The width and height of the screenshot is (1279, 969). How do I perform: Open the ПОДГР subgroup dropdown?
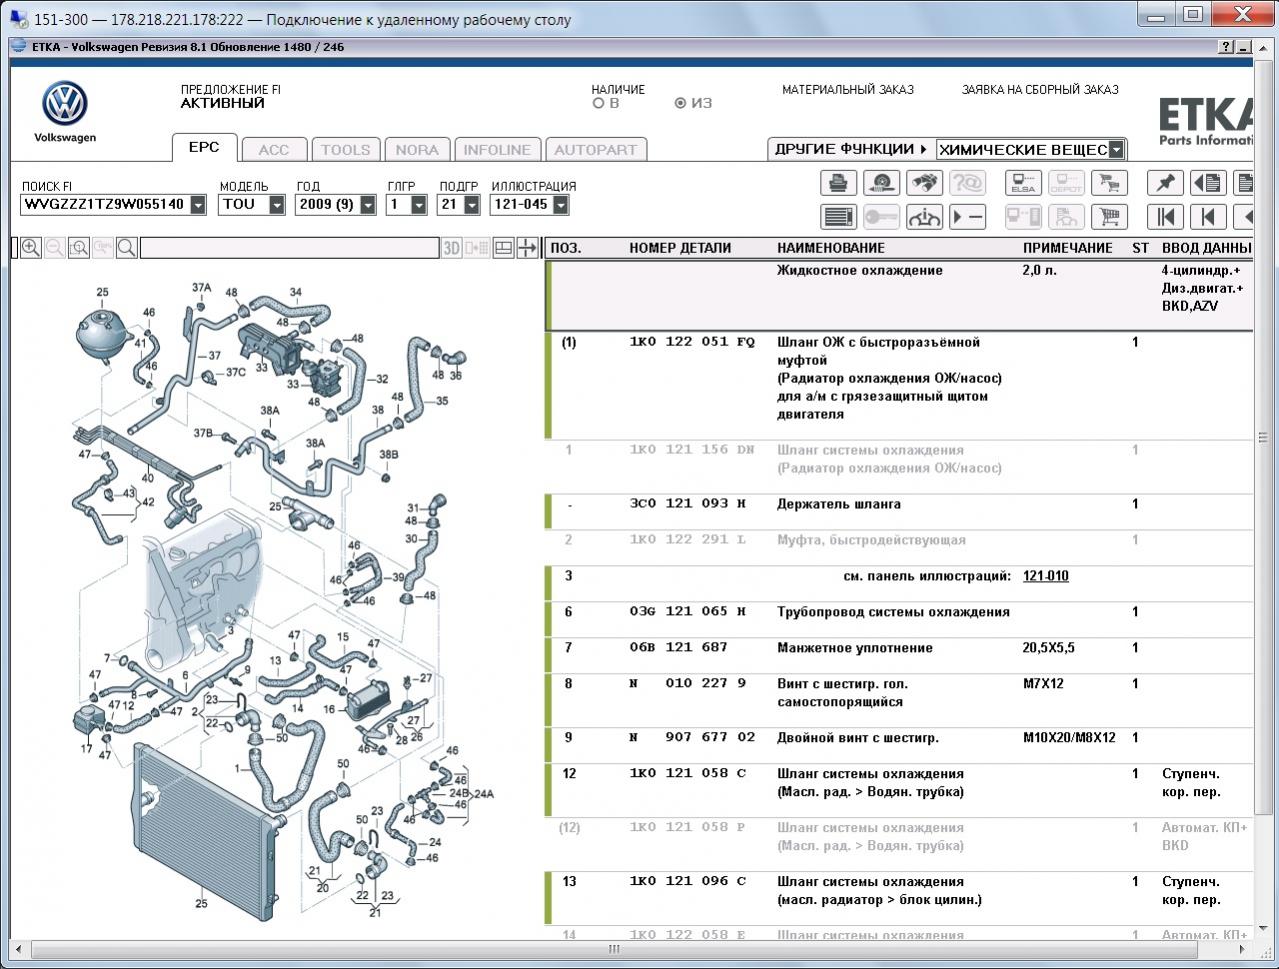pos(471,205)
